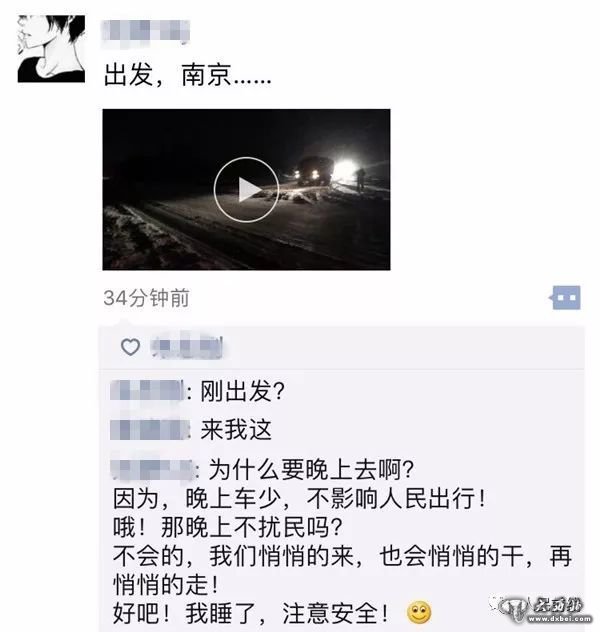Image resolution: width=600 pixels, height=632 pixels.
Task: Tap the blurred poster username
Action: [145, 31]
